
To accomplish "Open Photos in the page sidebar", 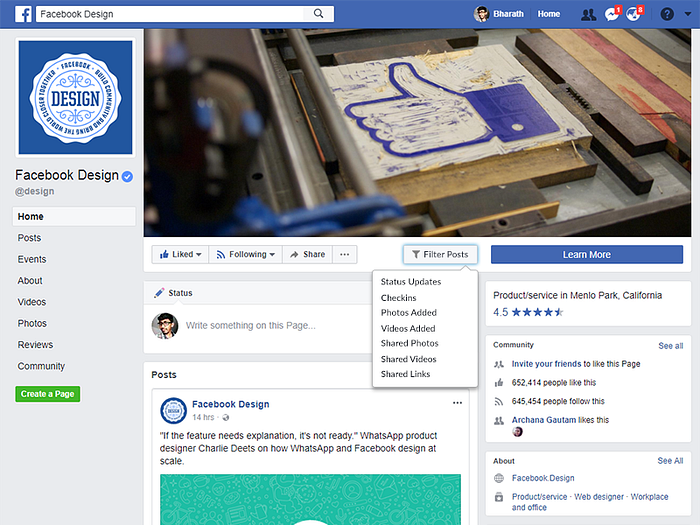I will click(32, 324).
